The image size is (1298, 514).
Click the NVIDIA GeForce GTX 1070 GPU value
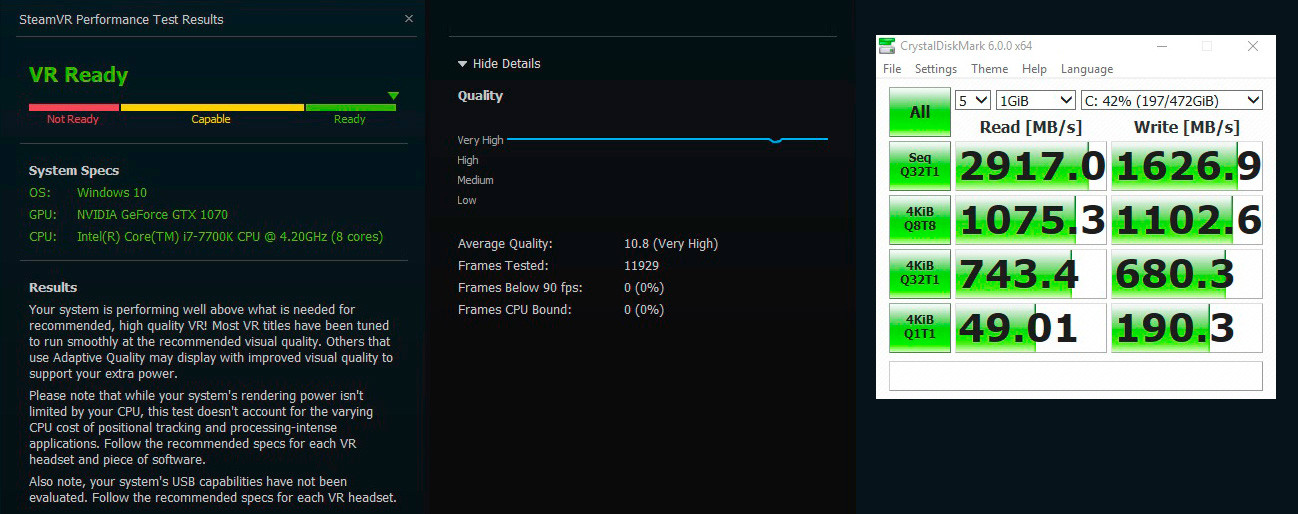click(152, 214)
